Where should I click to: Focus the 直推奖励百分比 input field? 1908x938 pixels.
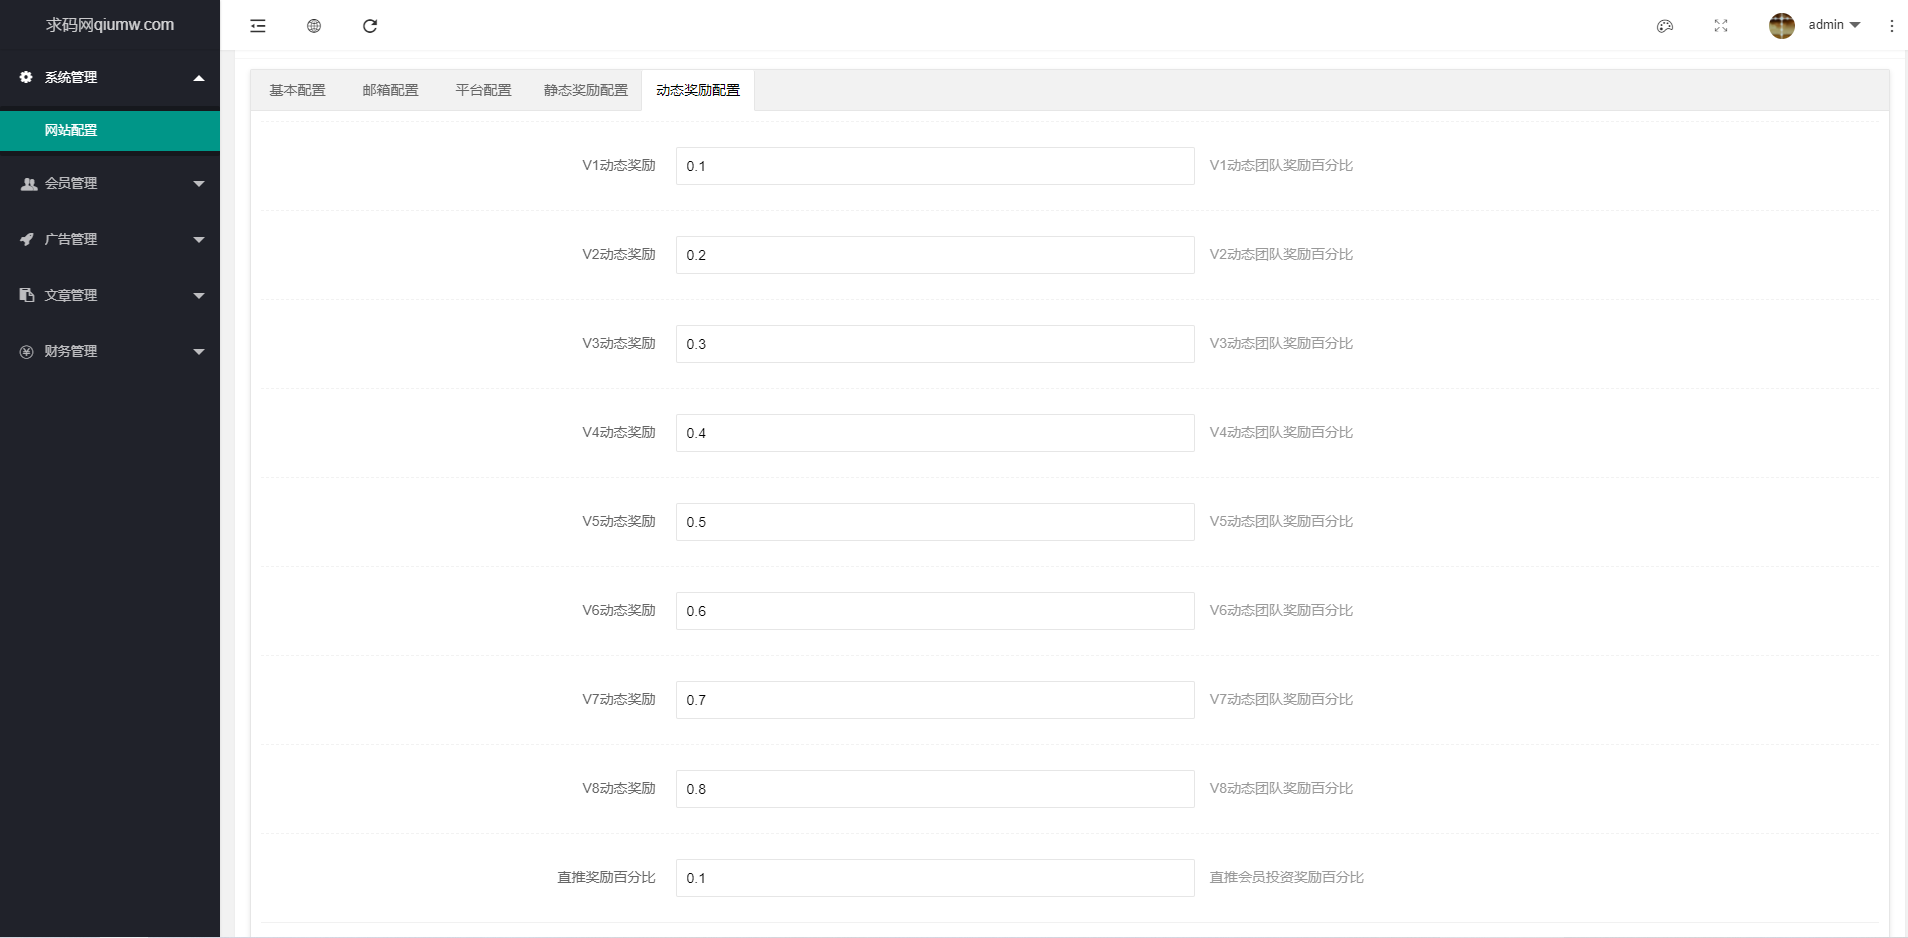pos(935,878)
